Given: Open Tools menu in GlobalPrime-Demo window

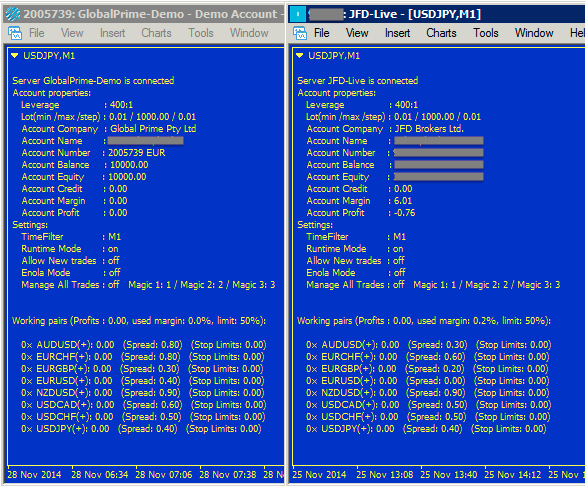Looking at the screenshot, I should click(201, 33).
